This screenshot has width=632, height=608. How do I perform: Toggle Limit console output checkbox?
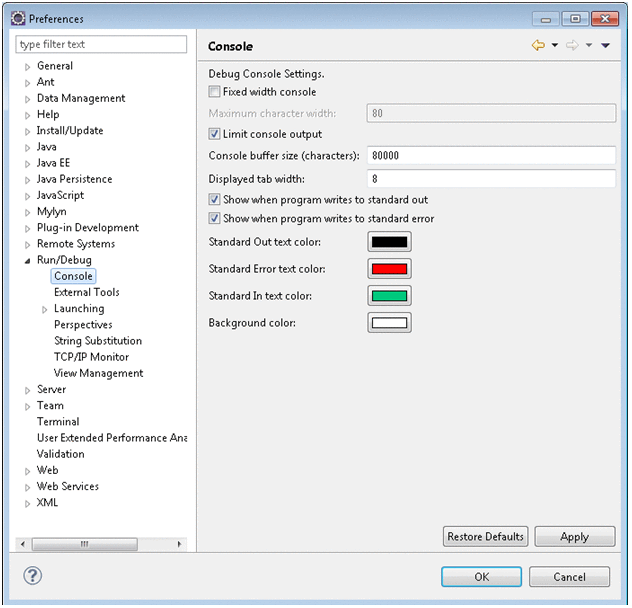click(215, 134)
